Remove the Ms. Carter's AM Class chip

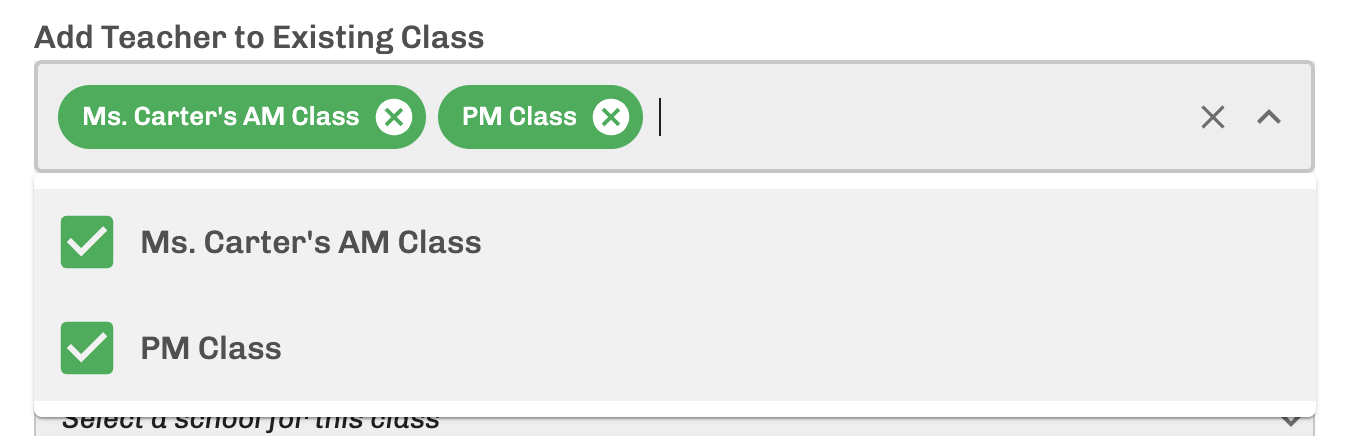(394, 117)
